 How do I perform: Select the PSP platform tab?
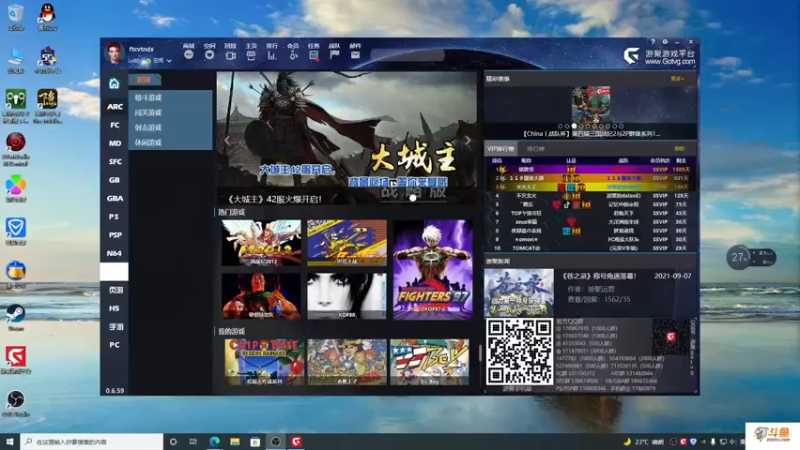114,235
